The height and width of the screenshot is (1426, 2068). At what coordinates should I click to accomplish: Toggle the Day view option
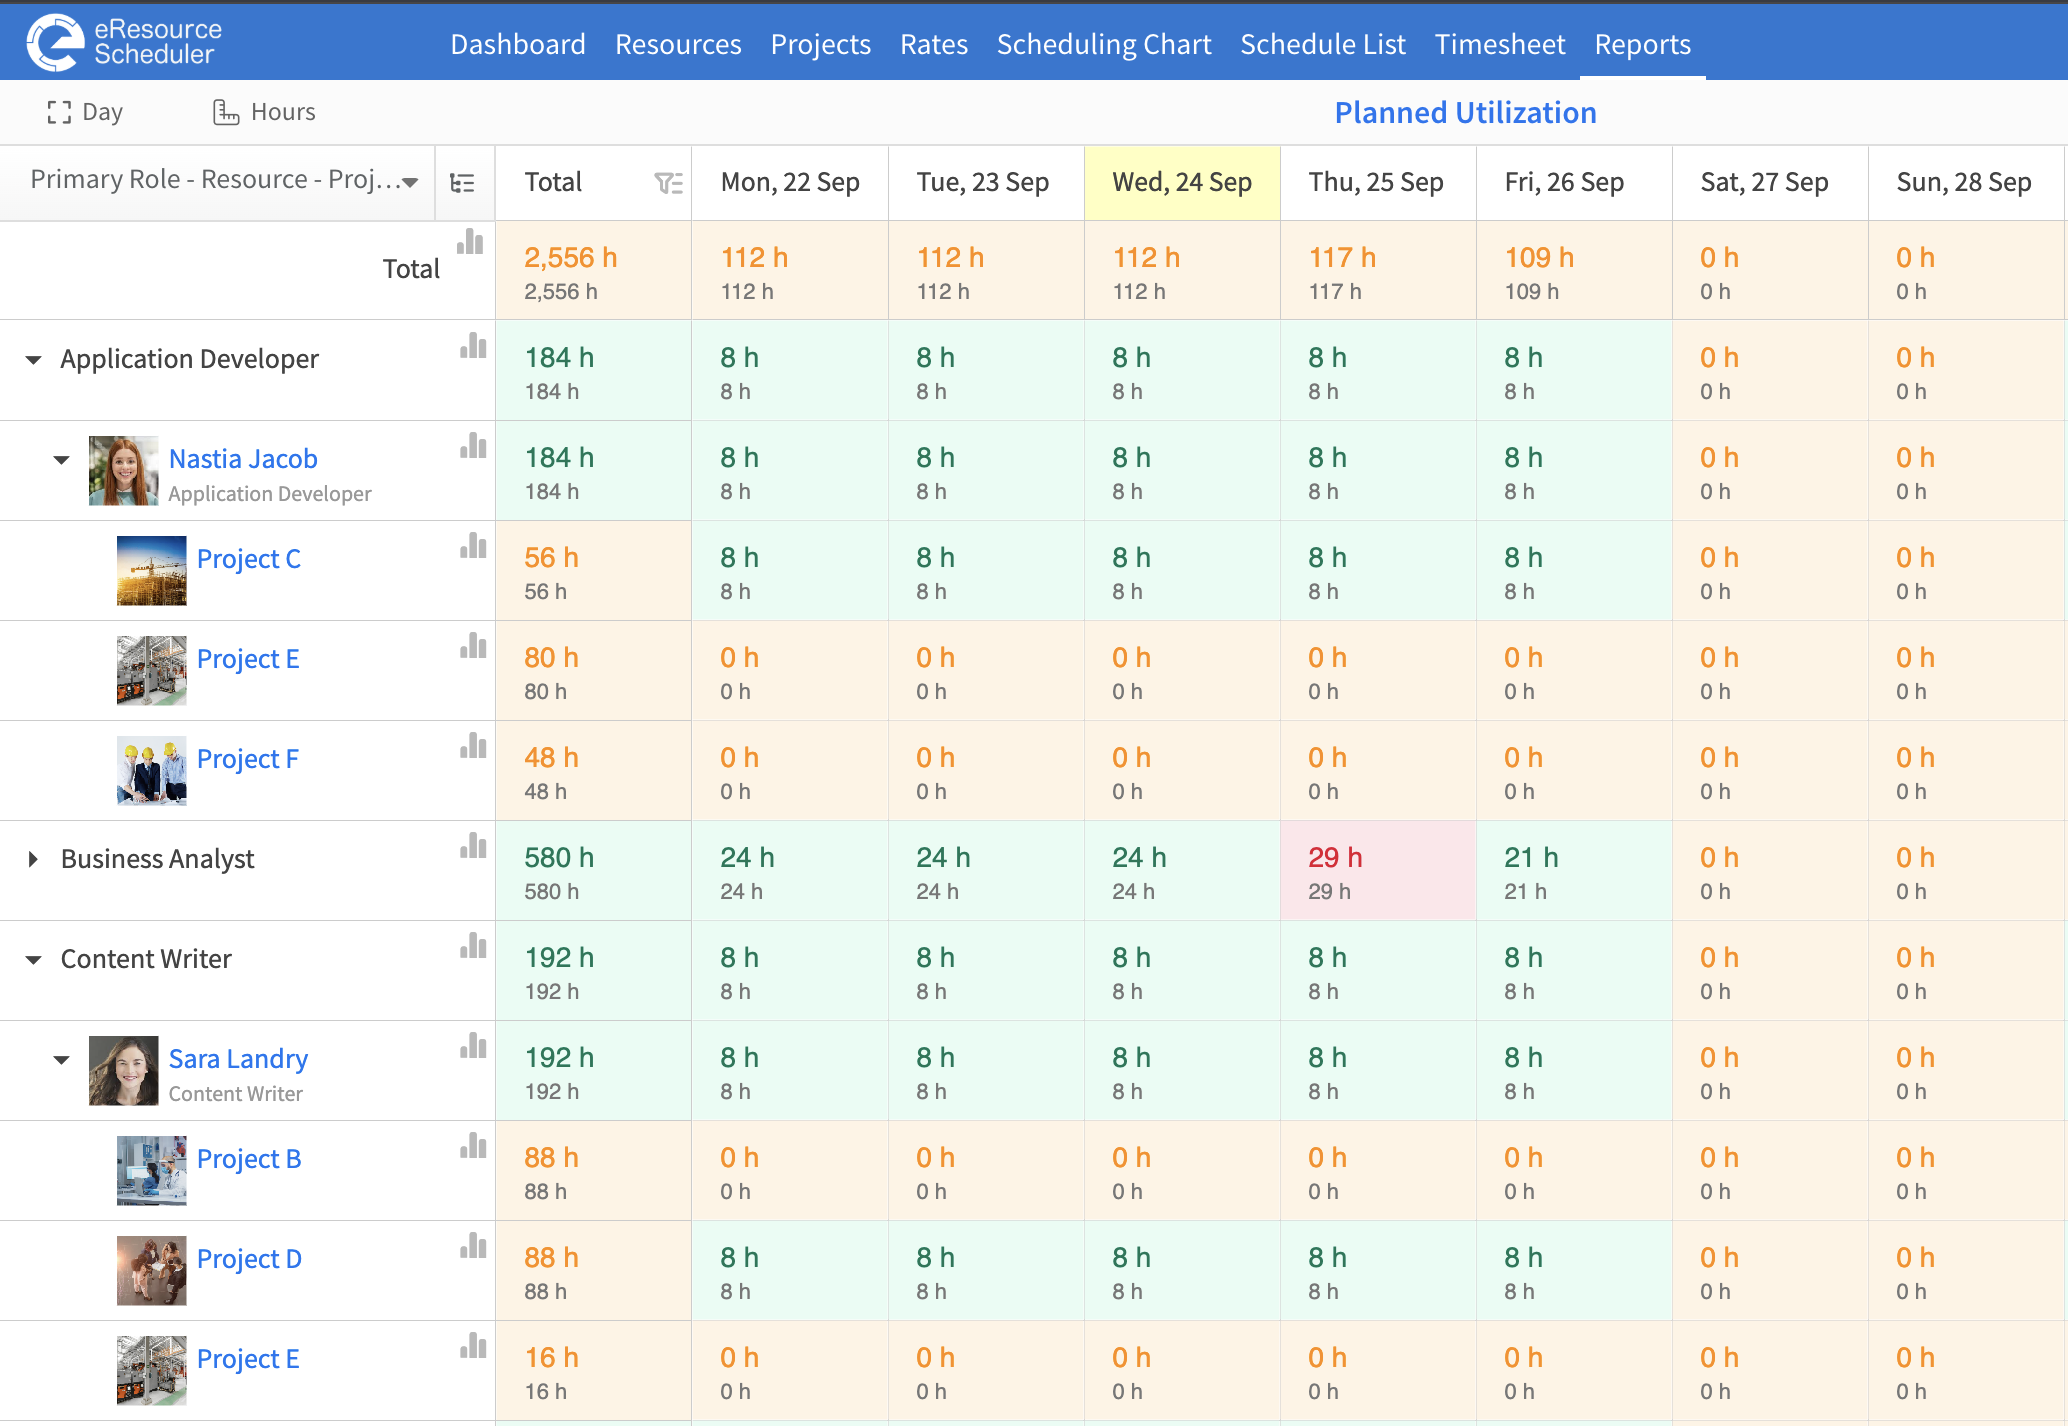(x=85, y=112)
